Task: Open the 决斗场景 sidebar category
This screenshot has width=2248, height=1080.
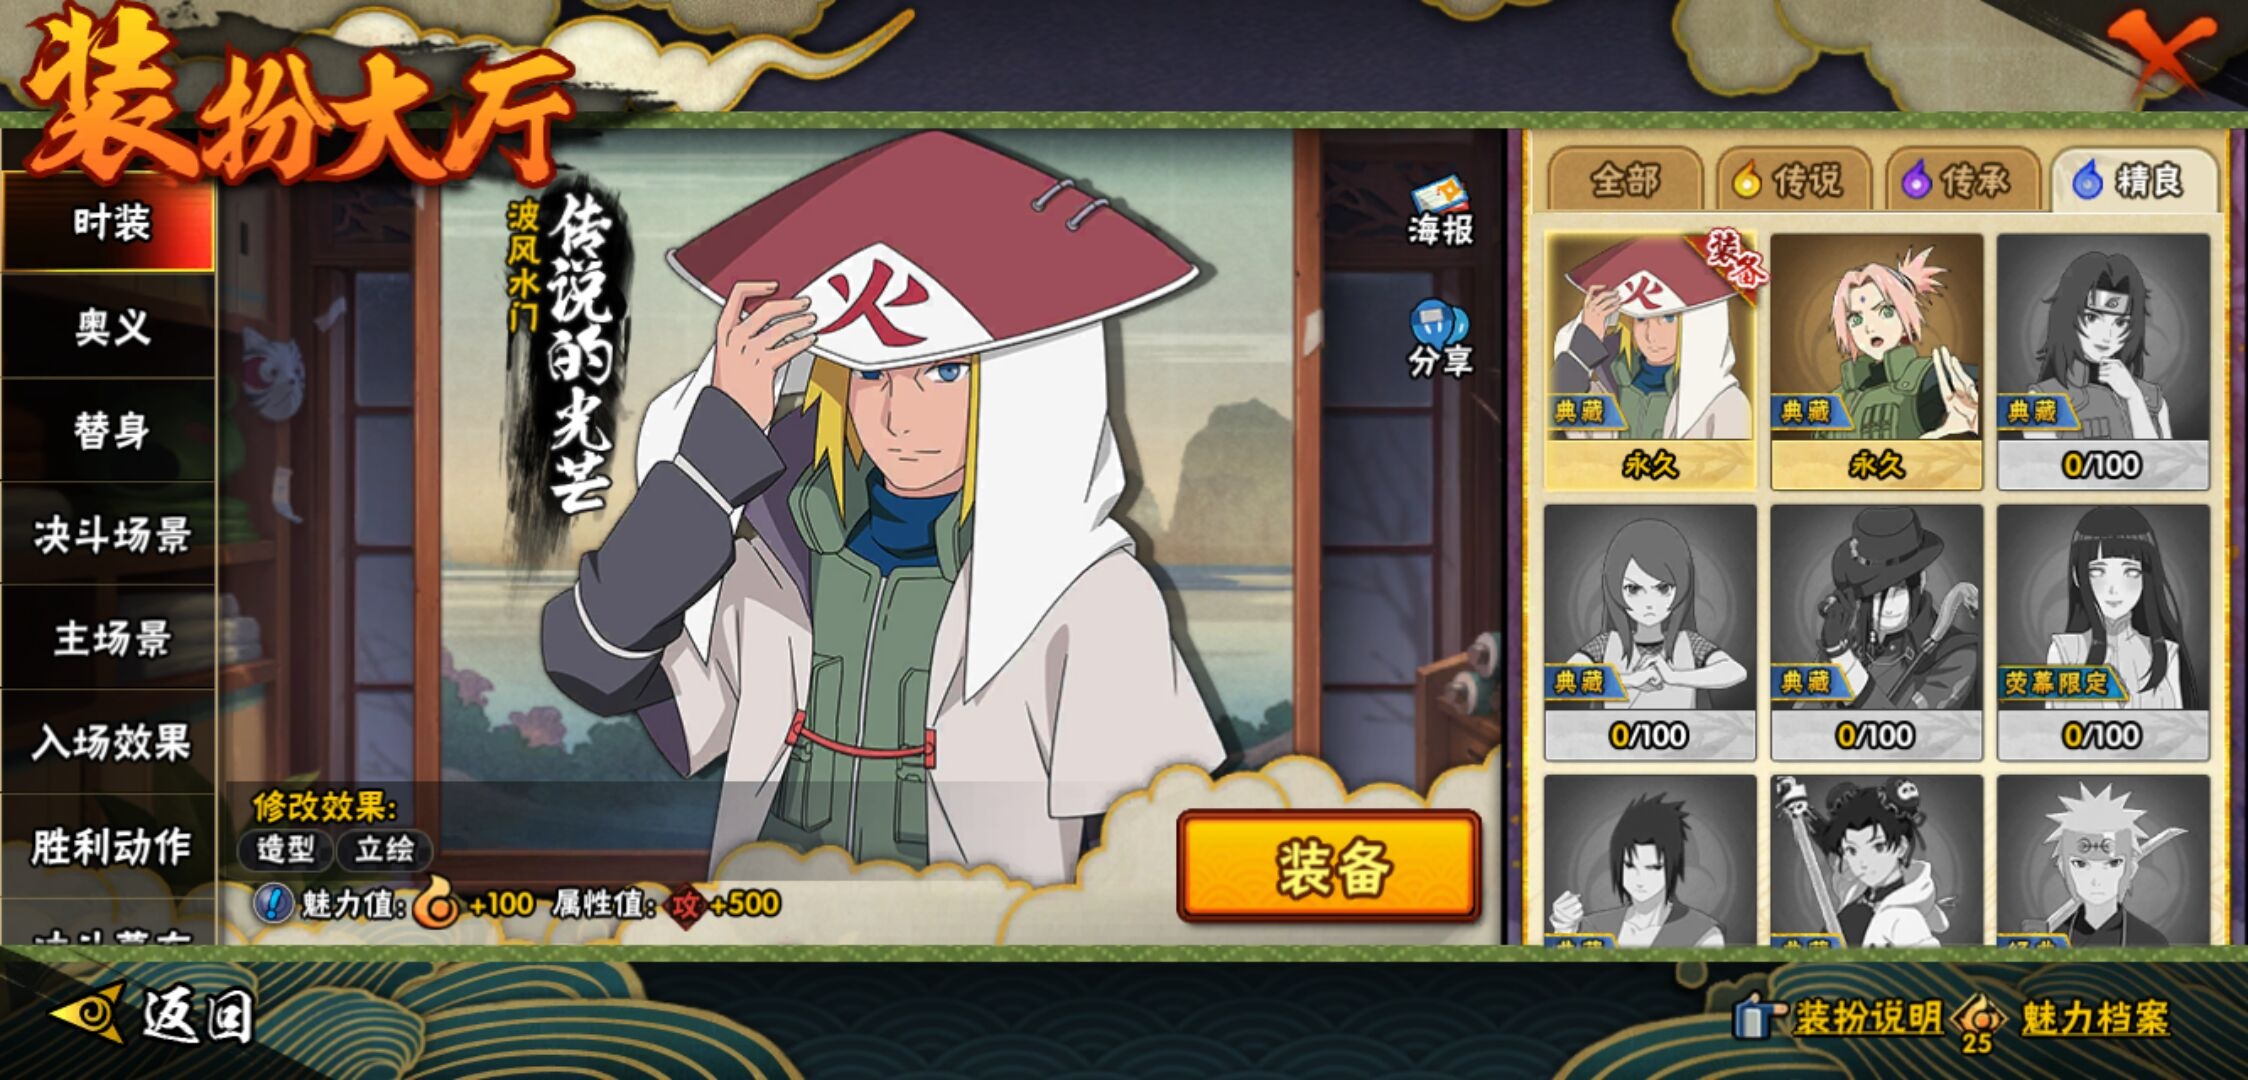Action: [110, 535]
